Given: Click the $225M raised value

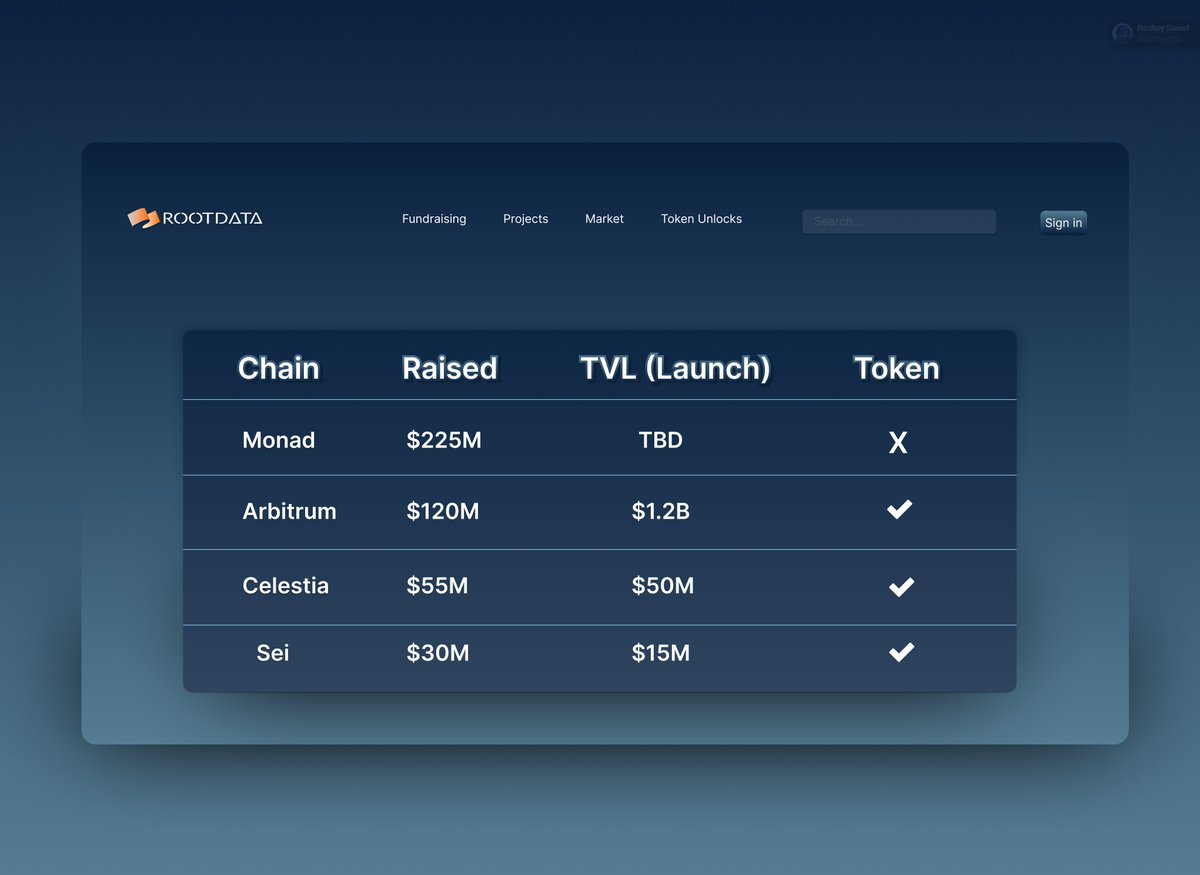Looking at the screenshot, I should point(444,440).
